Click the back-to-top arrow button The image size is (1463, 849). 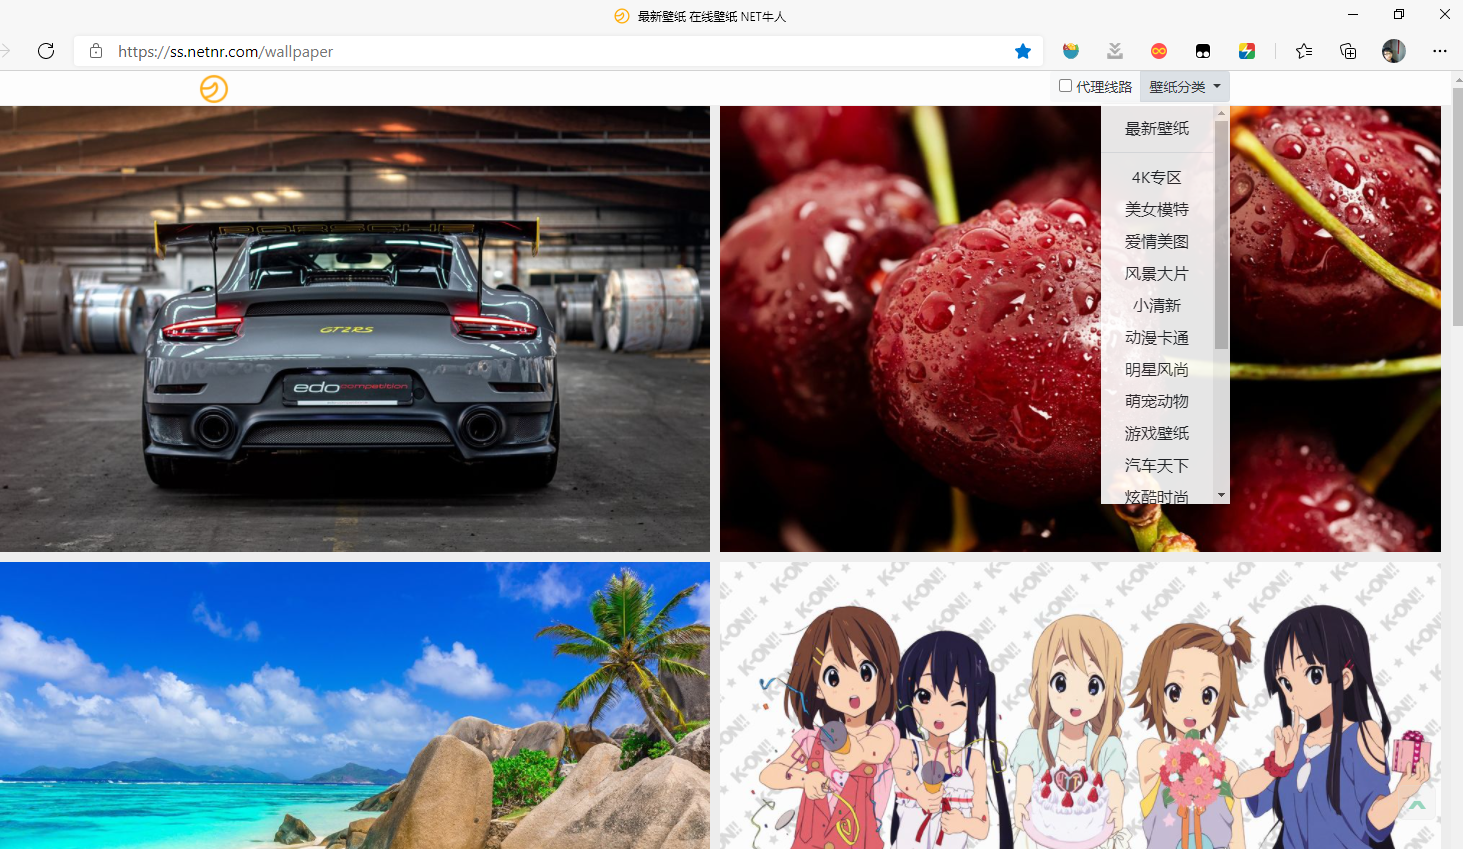1417,805
